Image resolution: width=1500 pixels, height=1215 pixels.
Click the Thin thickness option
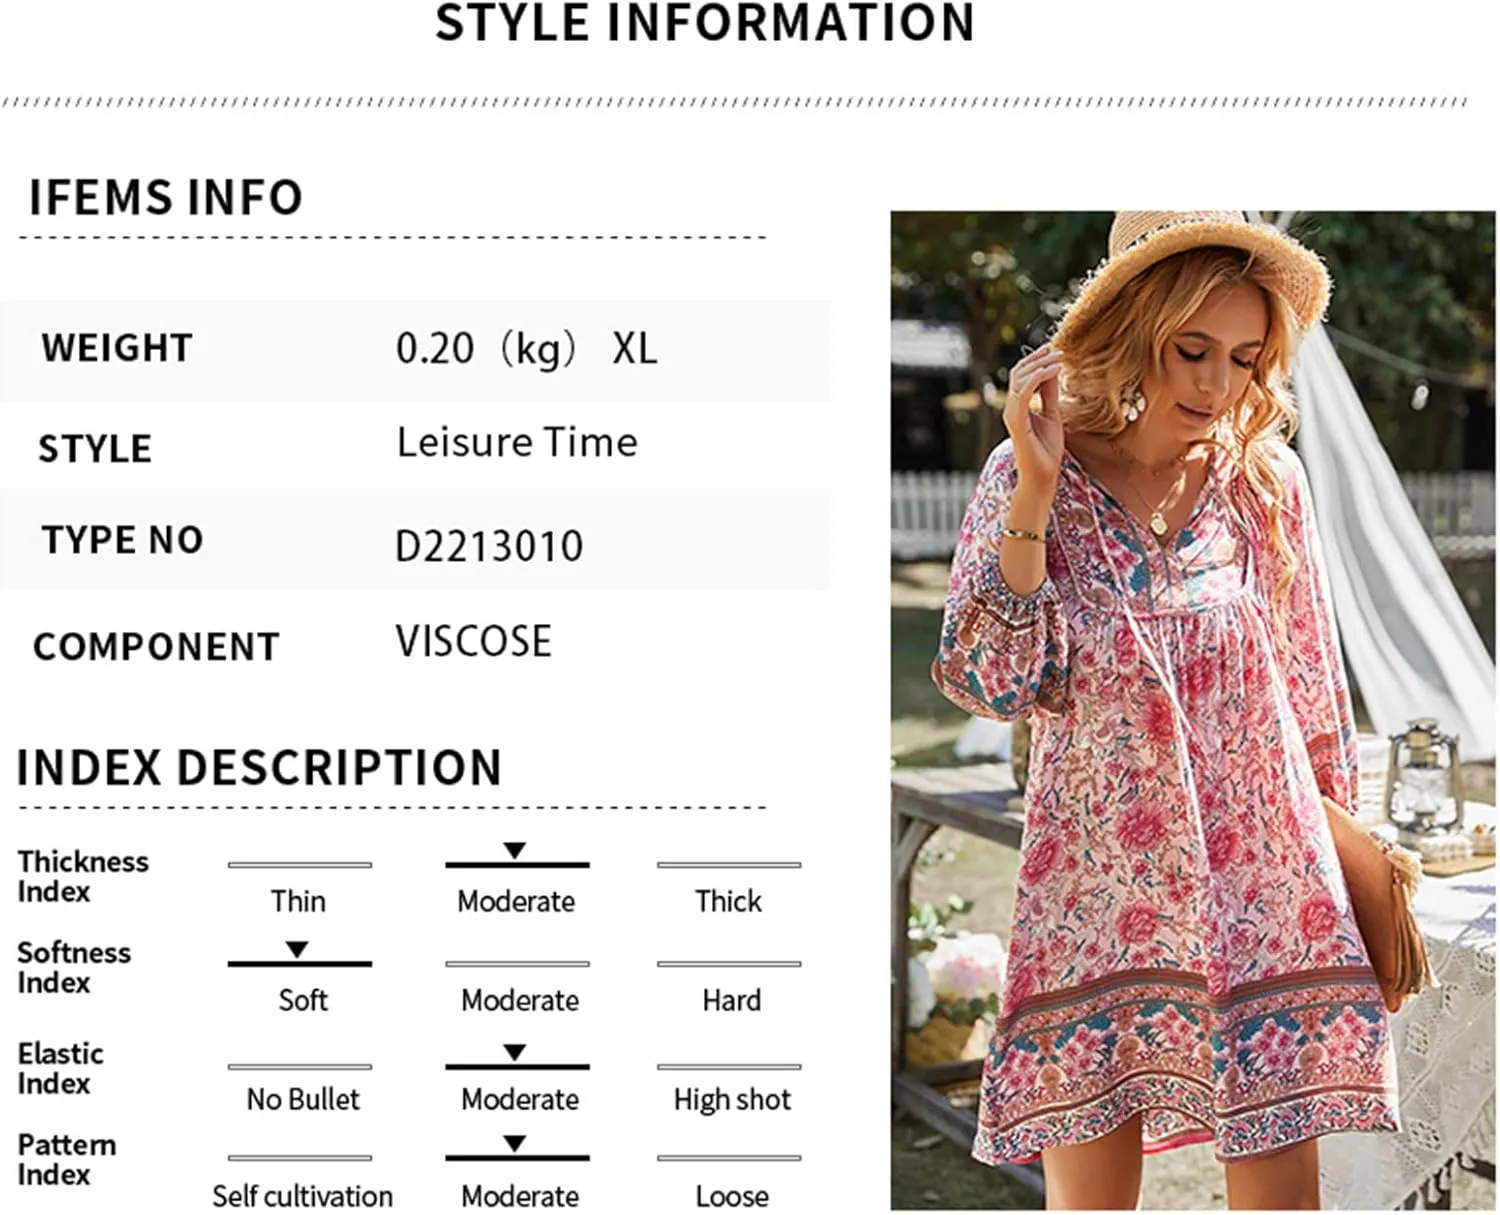(x=298, y=901)
